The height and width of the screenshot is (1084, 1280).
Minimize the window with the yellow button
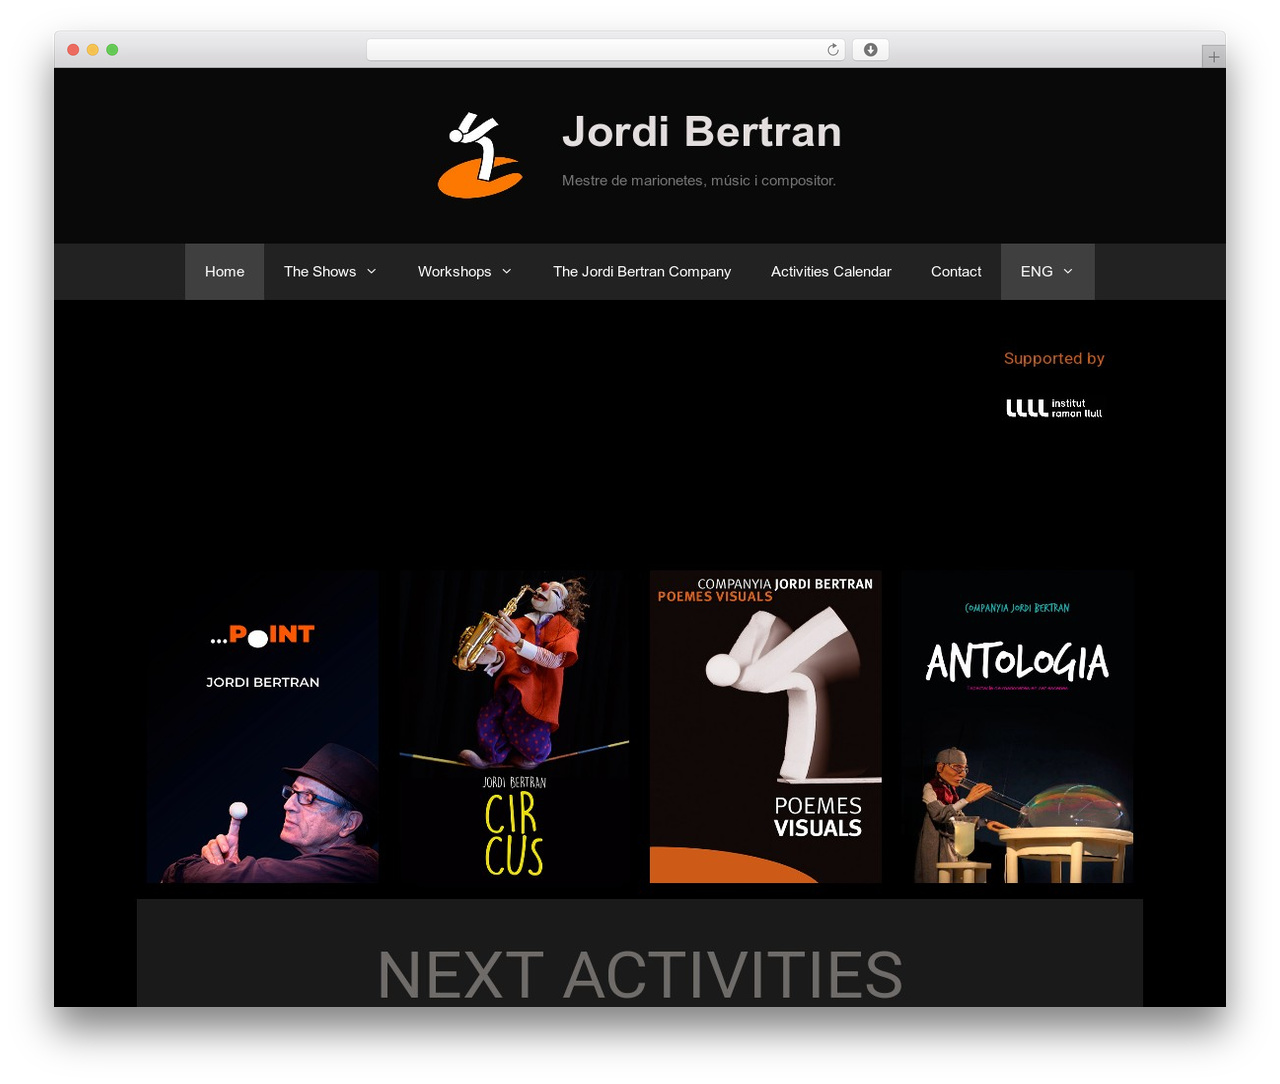93,50
